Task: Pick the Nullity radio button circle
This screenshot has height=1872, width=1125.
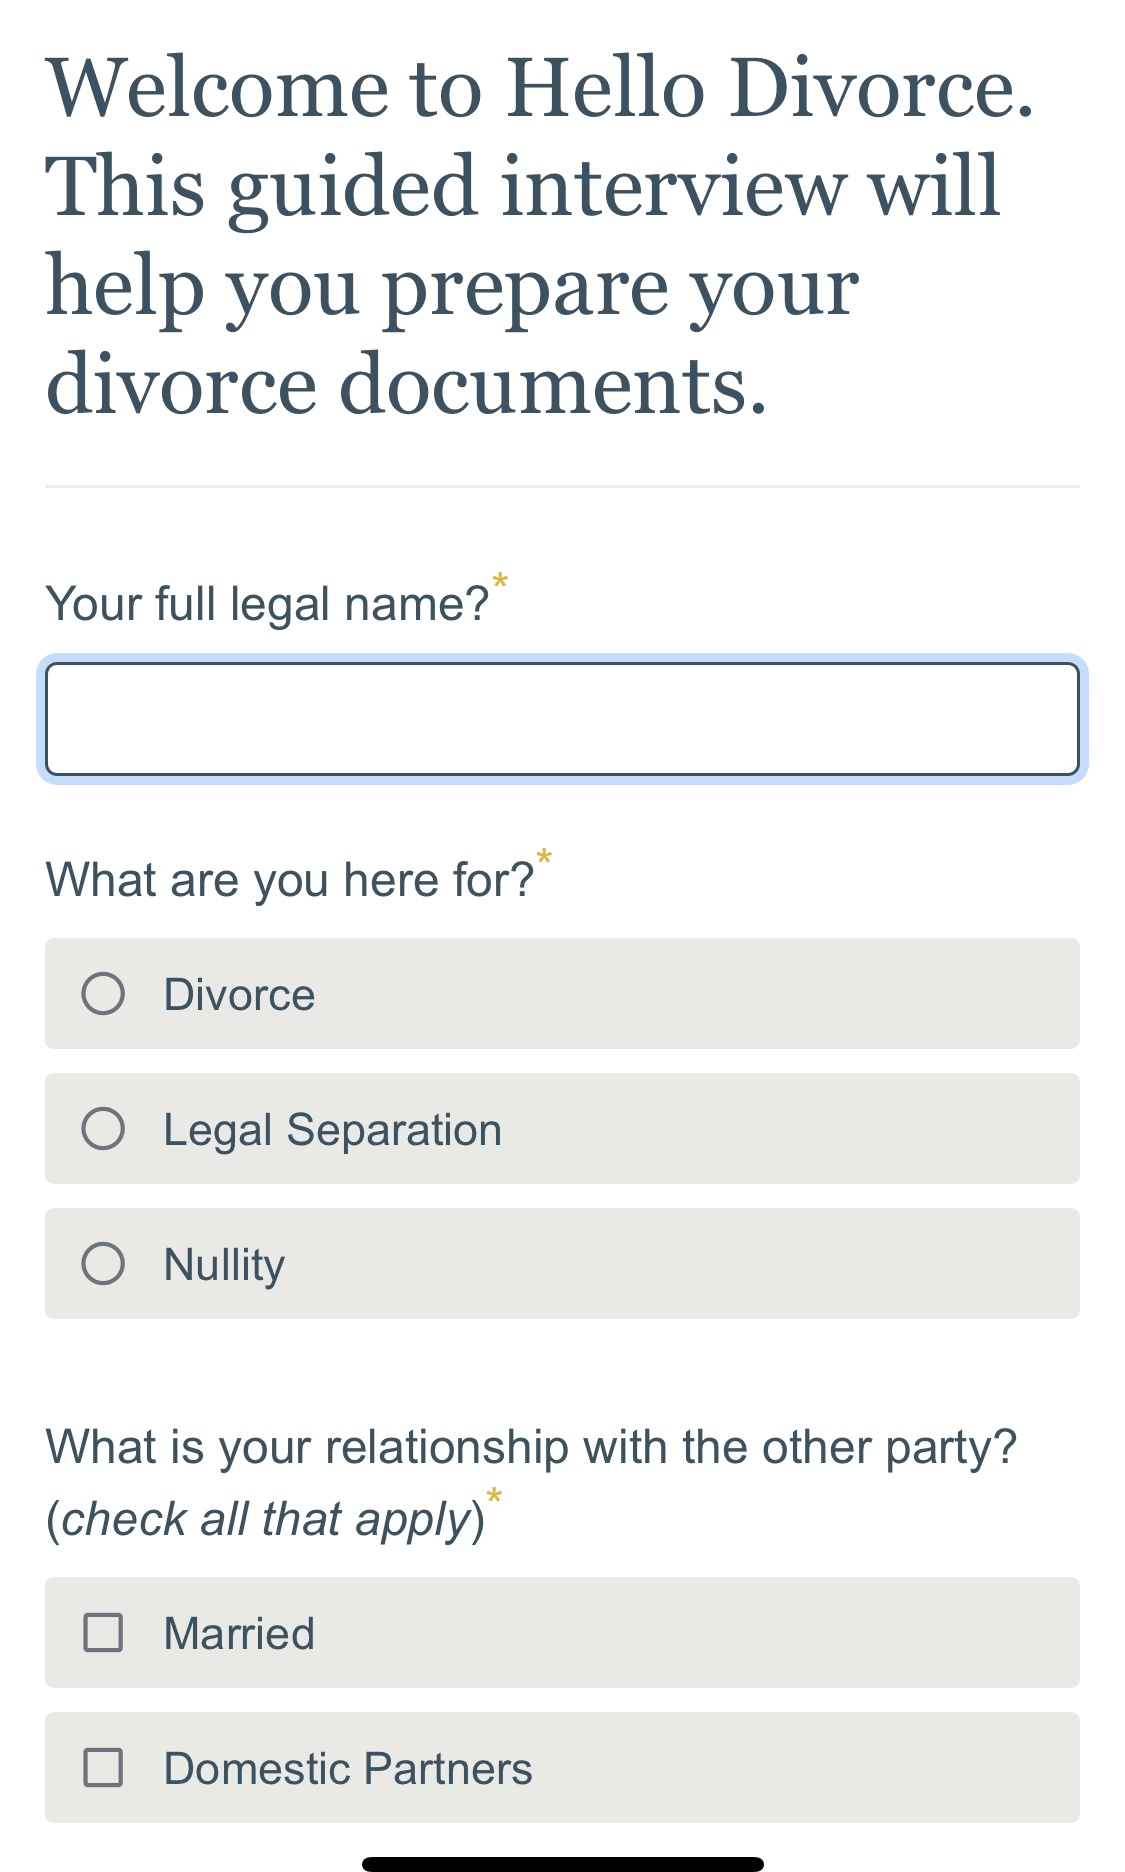Action: coord(103,1264)
